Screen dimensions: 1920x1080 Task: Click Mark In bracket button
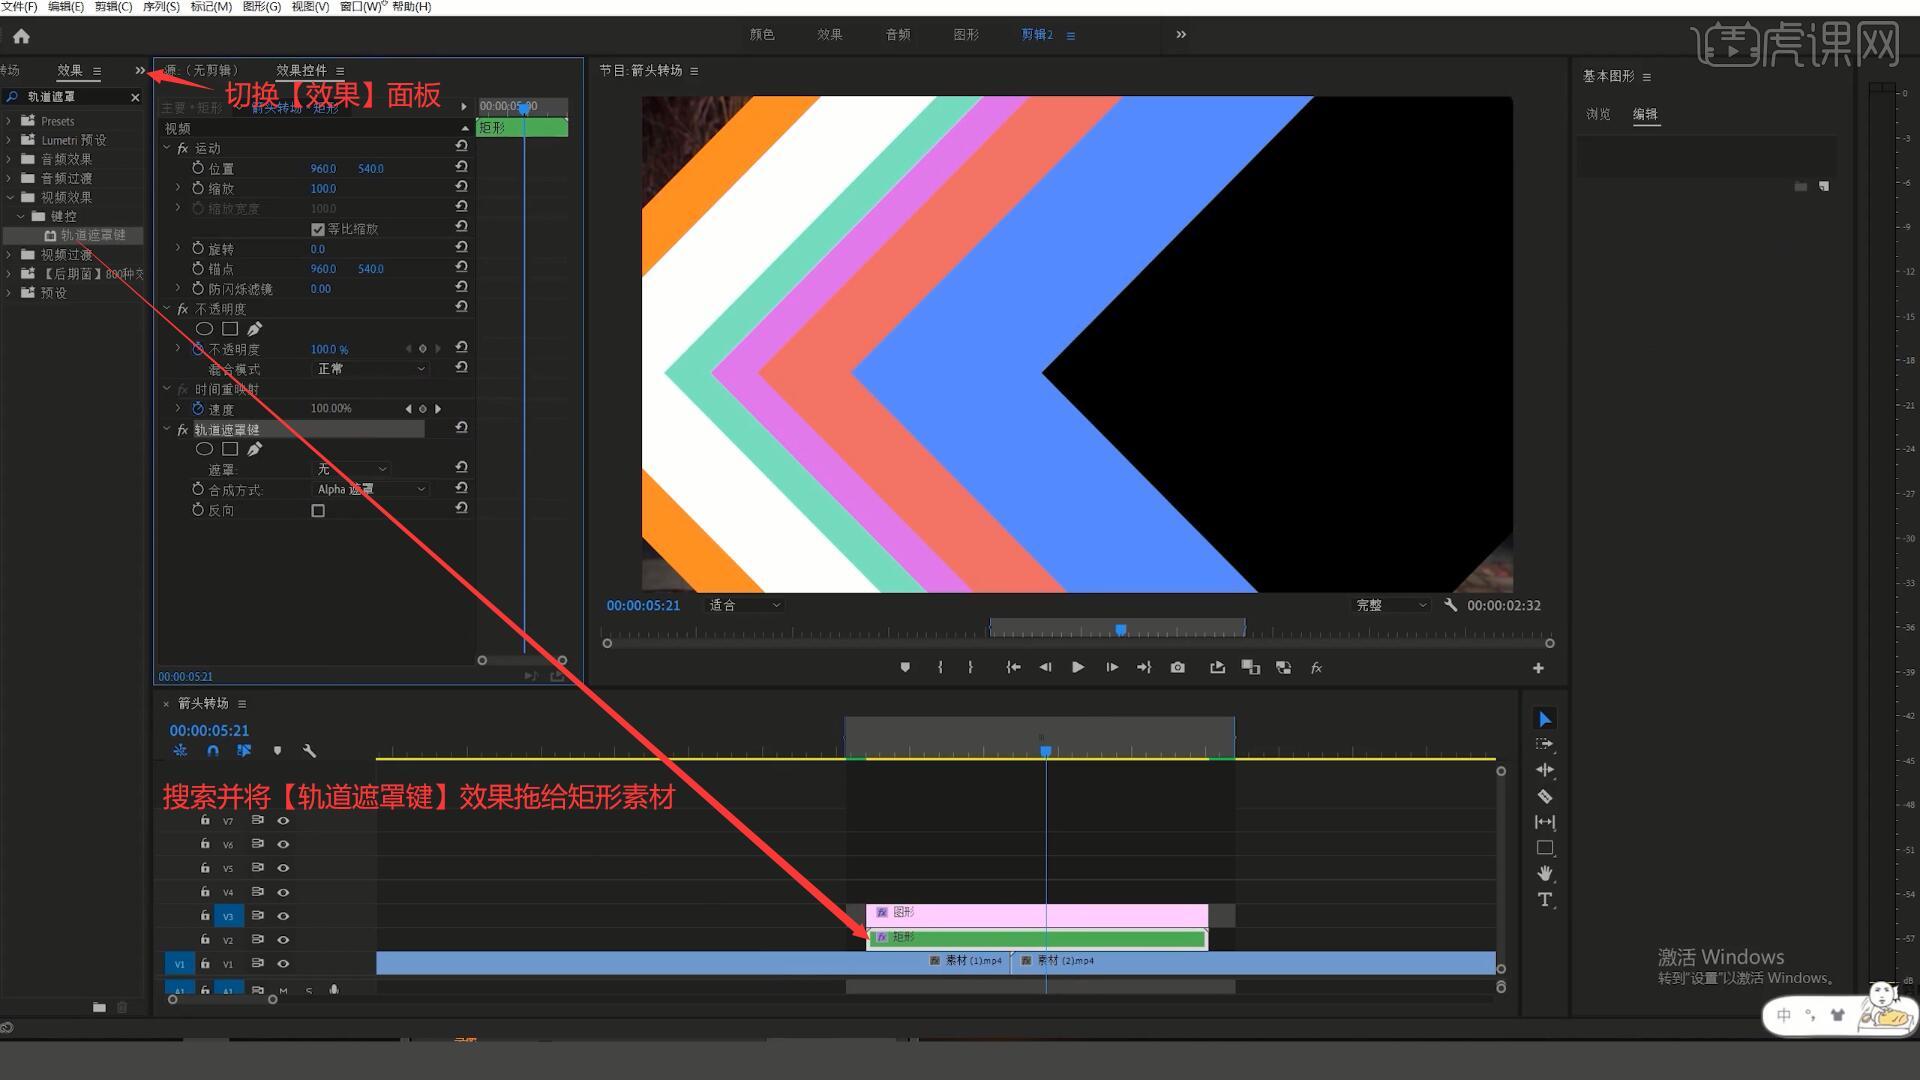tap(940, 667)
